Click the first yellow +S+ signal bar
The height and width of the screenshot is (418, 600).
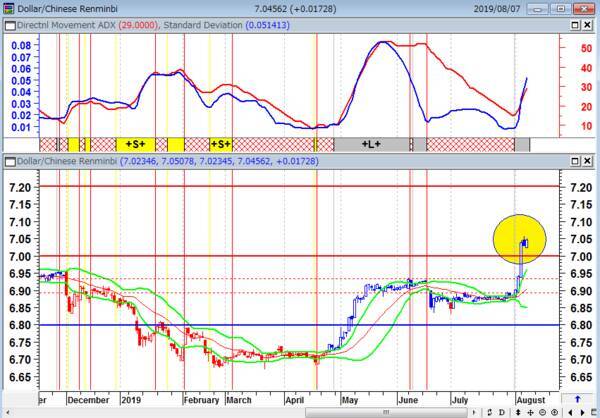tap(135, 145)
